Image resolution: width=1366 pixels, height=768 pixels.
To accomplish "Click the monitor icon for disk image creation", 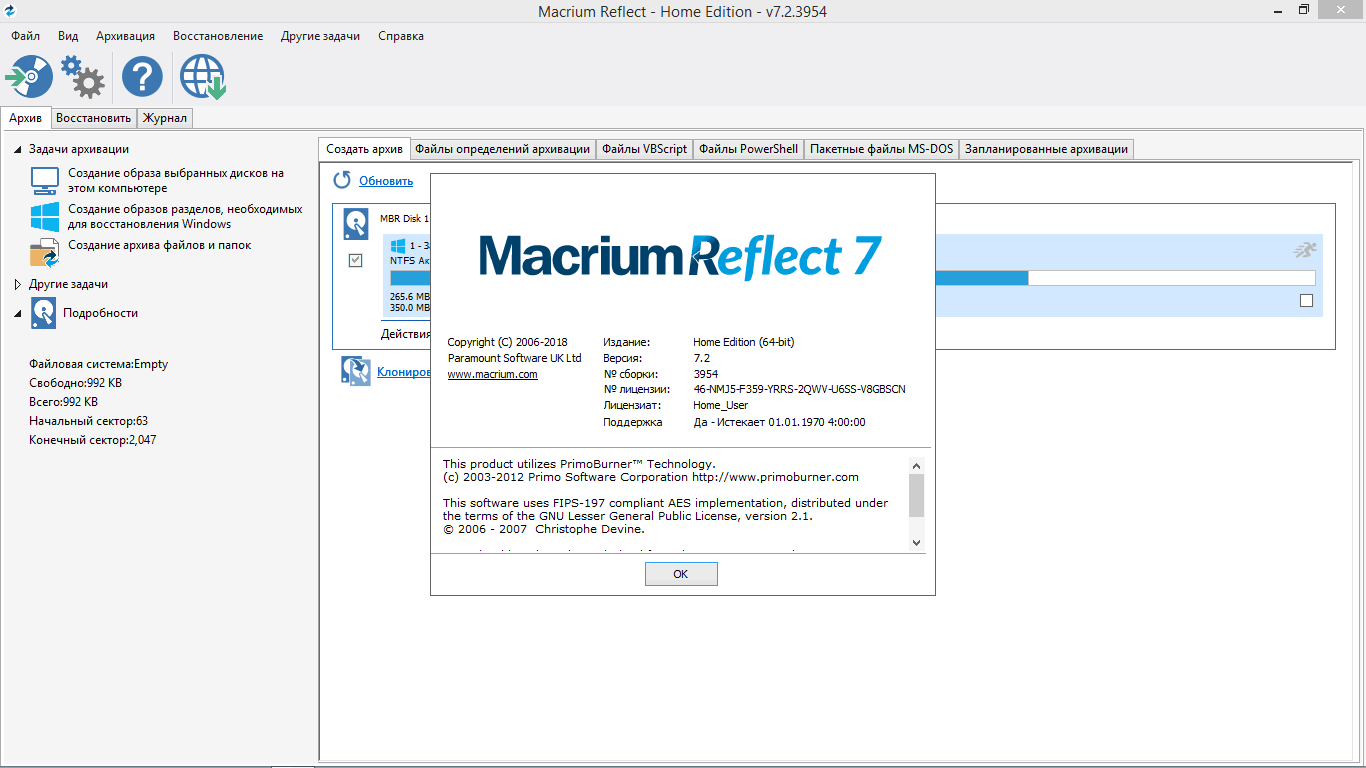I will (x=45, y=180).
